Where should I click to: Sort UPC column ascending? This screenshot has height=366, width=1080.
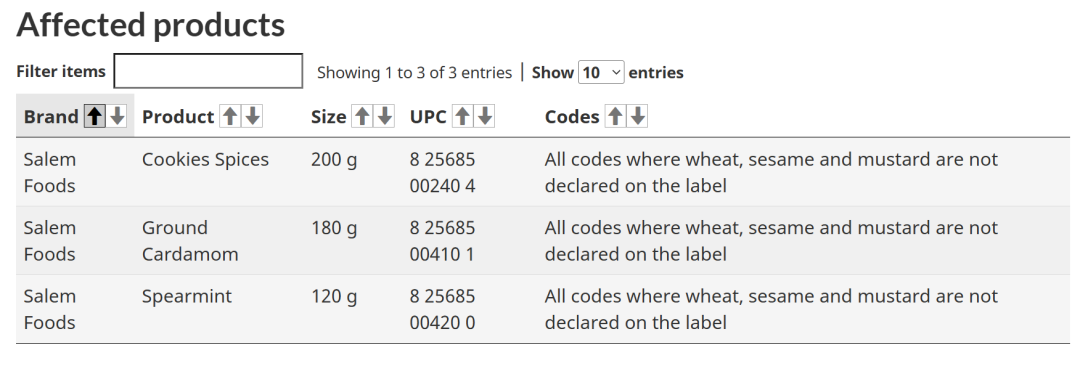click(463, 116)
